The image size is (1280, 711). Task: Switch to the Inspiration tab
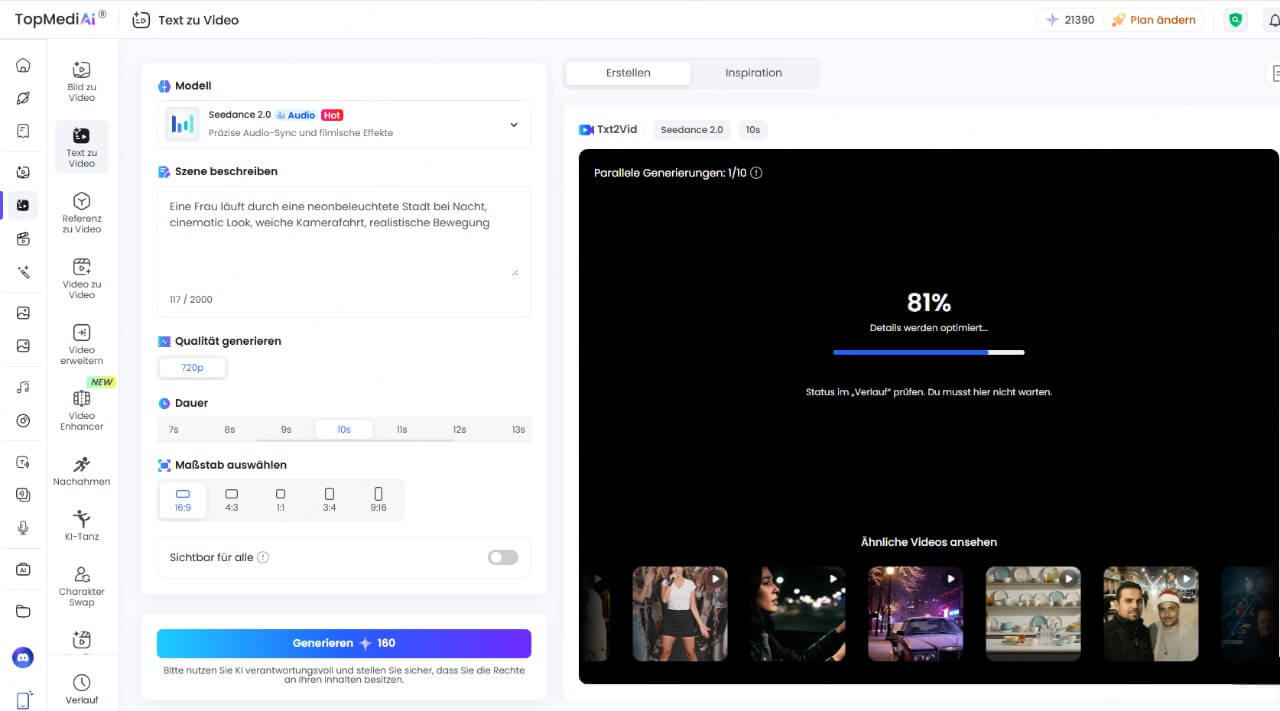point(753,73)
